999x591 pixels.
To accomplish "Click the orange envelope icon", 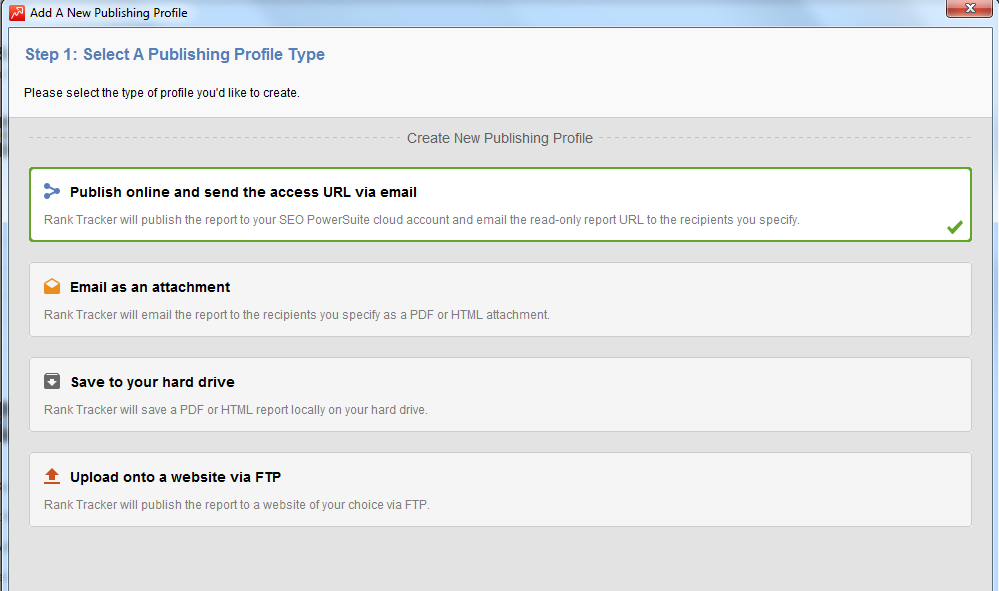I will coord(52,287).
